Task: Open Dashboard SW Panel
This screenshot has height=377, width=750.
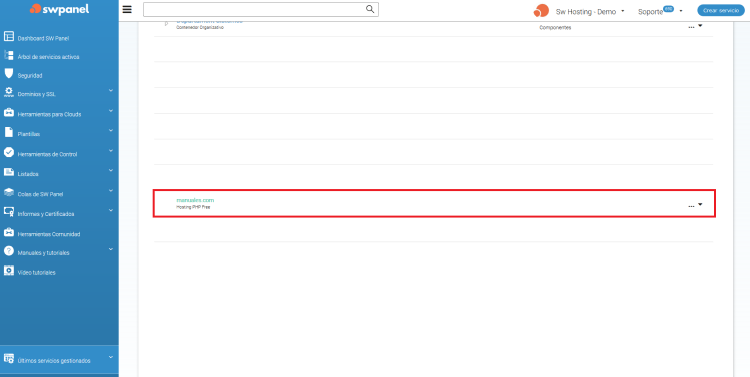Action: [x=43, y=38]
